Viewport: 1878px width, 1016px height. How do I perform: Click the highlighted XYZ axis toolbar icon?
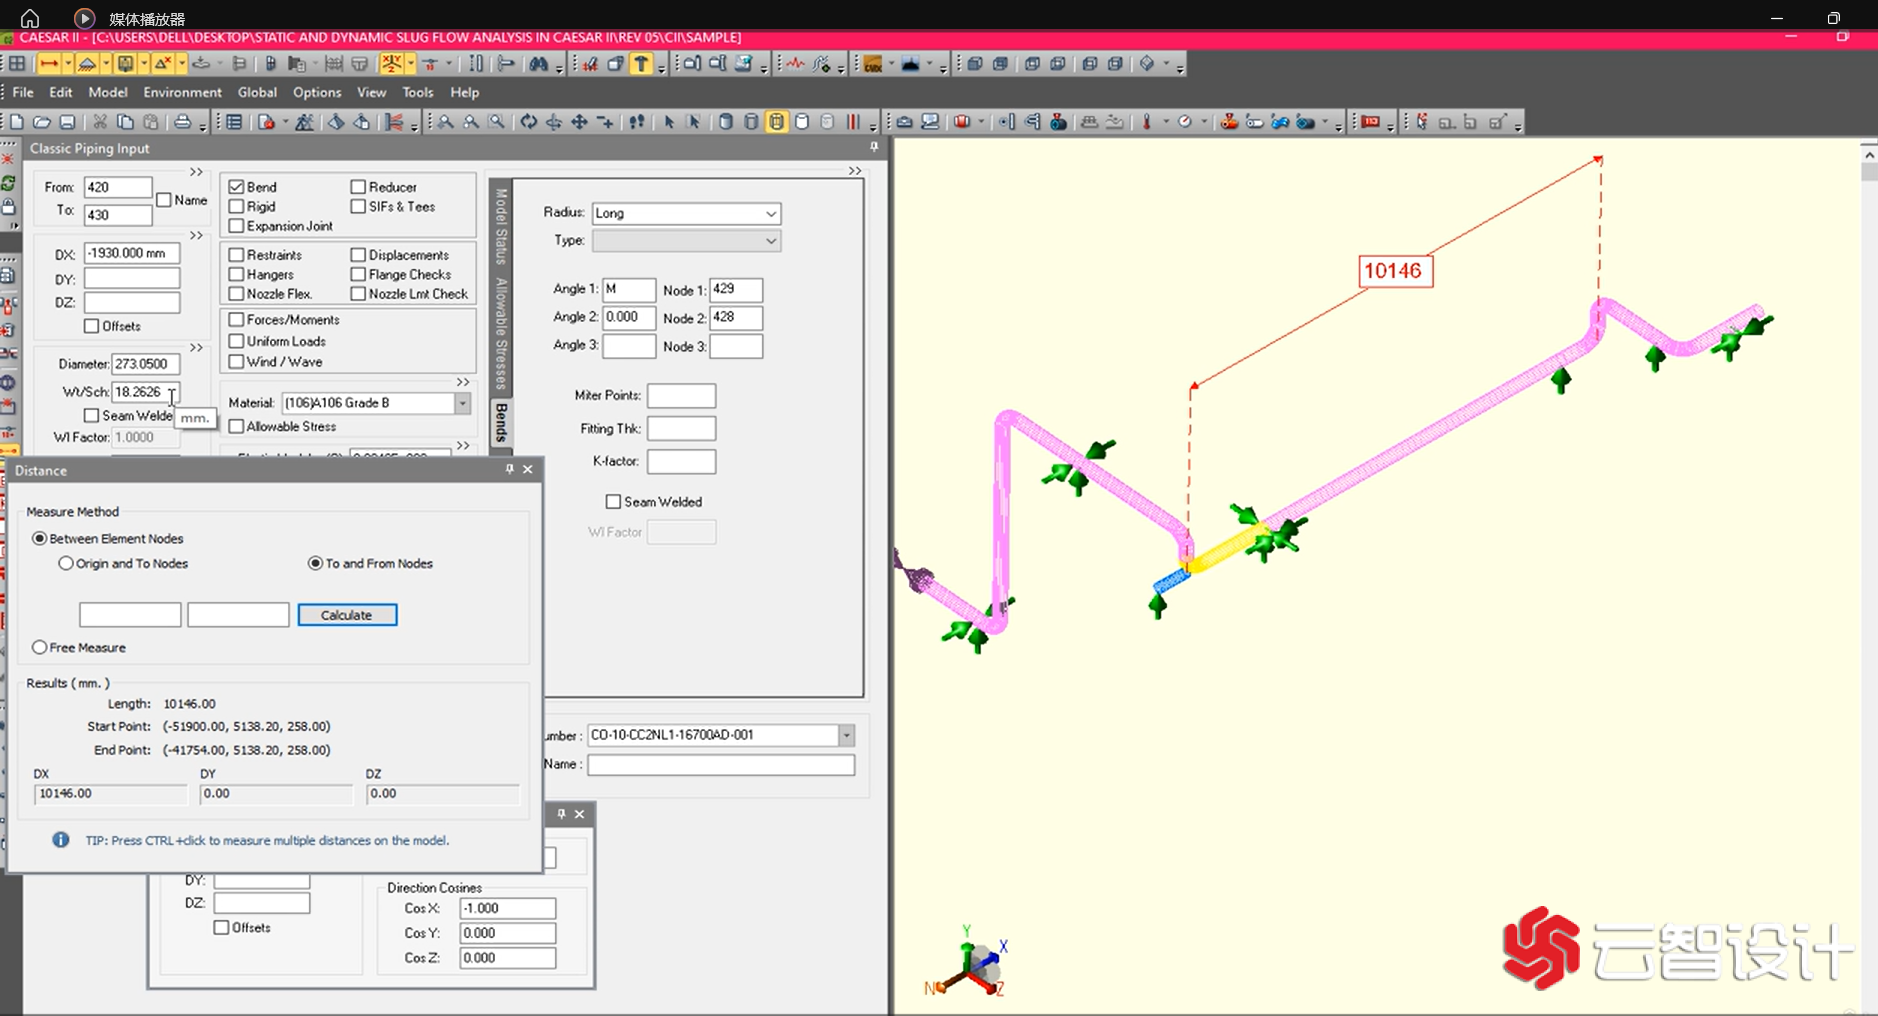[x=392, y=64]
